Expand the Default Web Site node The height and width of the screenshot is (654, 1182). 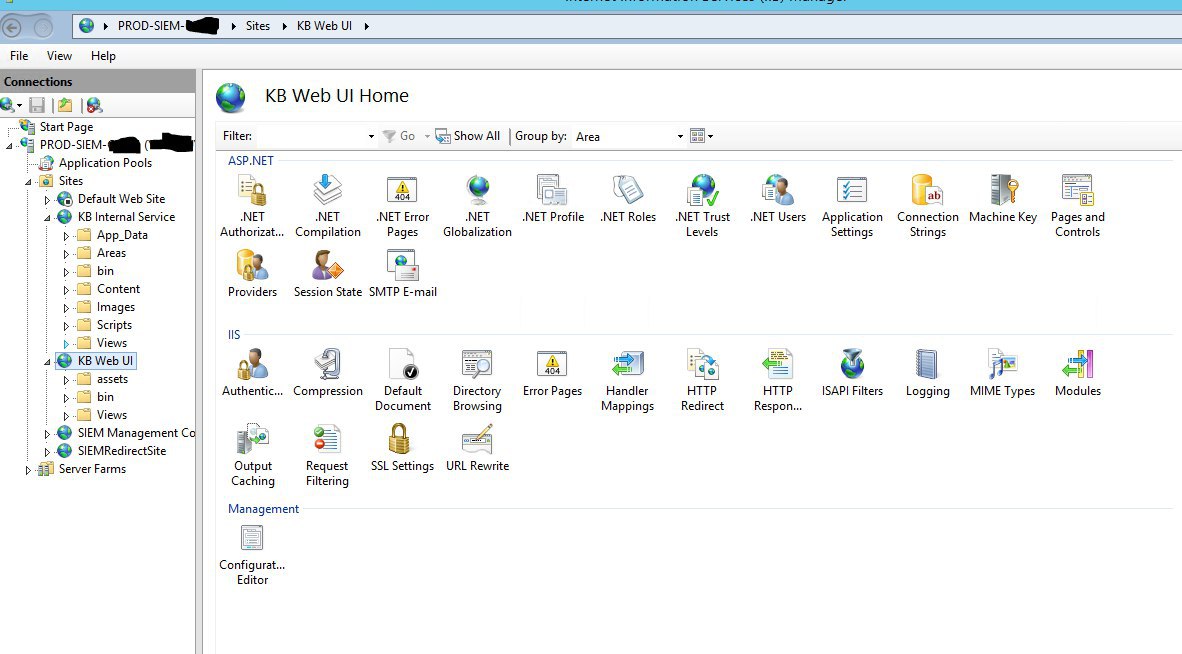47,200
